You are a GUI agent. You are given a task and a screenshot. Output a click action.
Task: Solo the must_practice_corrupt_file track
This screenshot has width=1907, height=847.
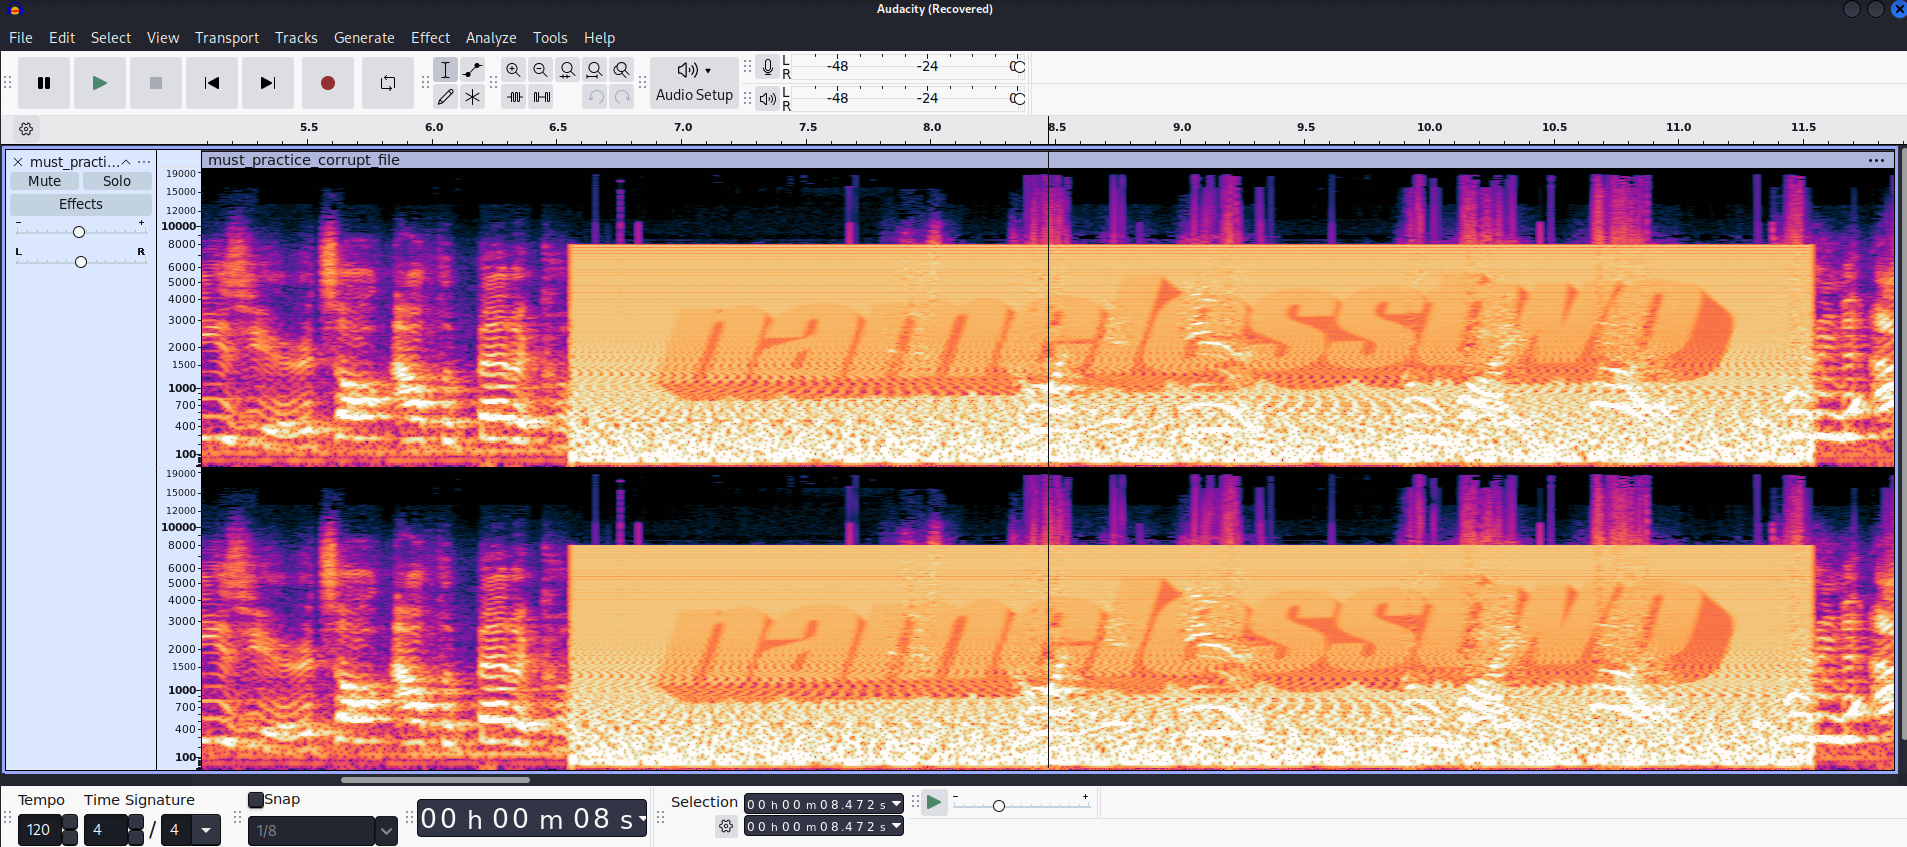click(x=117, y=181)
